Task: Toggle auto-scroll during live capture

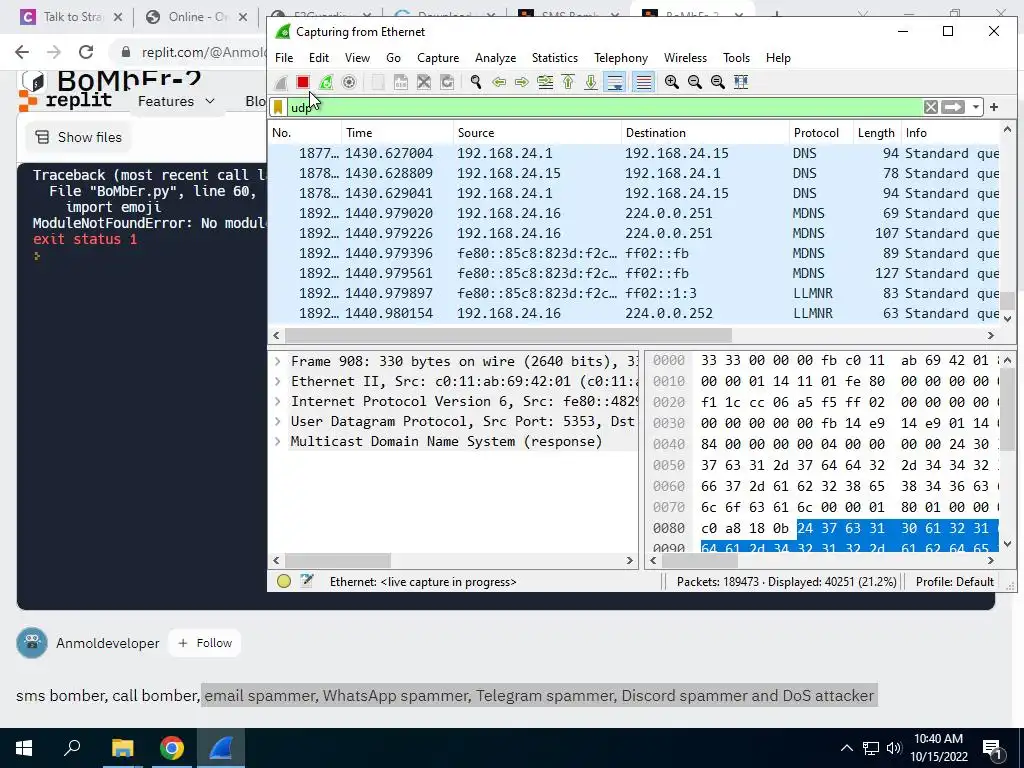Action: (x=615, y=82)
